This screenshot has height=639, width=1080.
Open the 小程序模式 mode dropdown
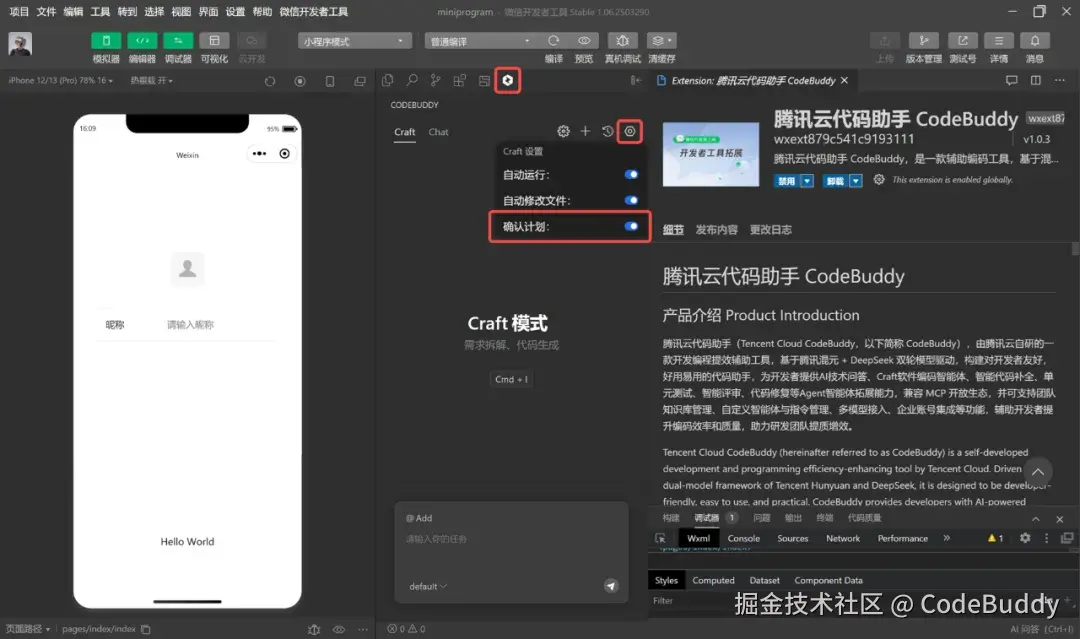(354, 40)
